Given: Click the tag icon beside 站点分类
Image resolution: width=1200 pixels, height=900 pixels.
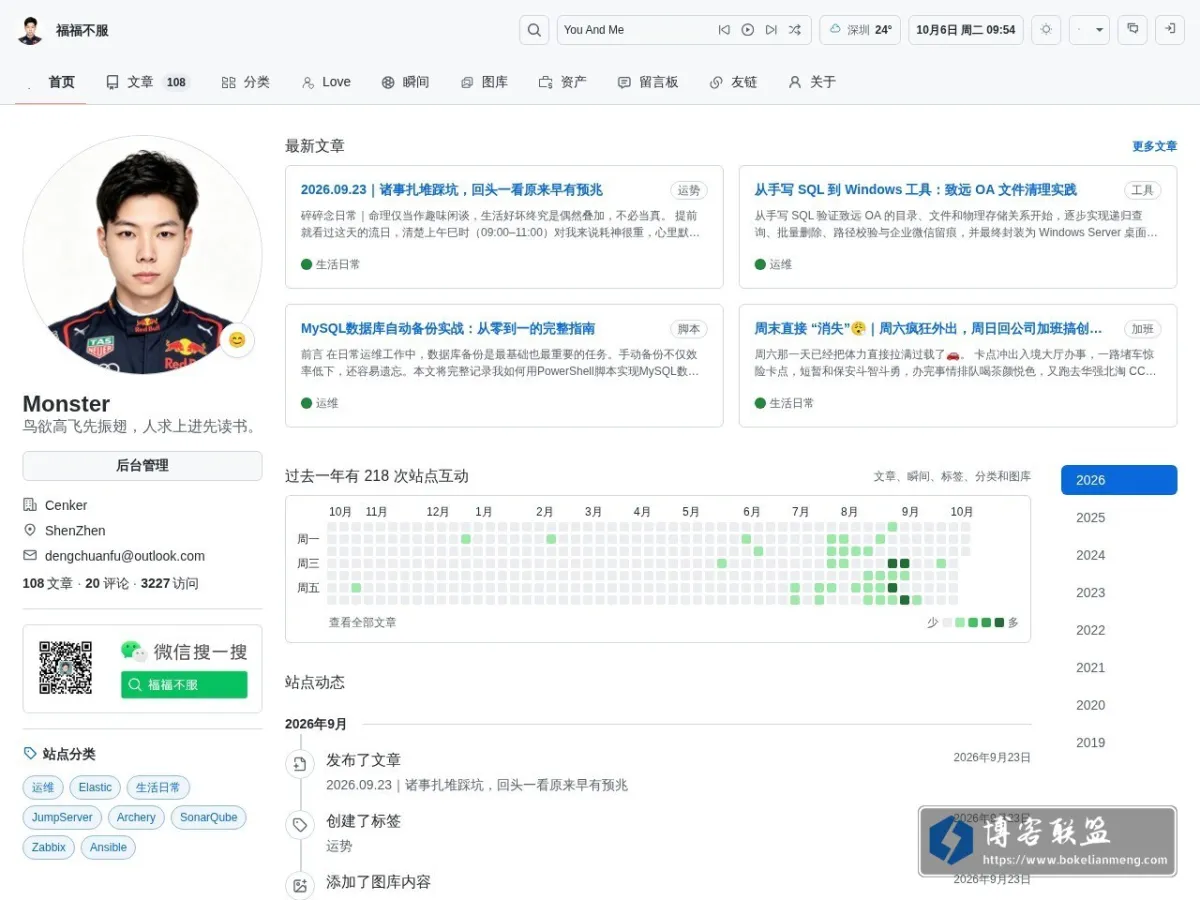Looking at the screenshot, I should (30, 754).
